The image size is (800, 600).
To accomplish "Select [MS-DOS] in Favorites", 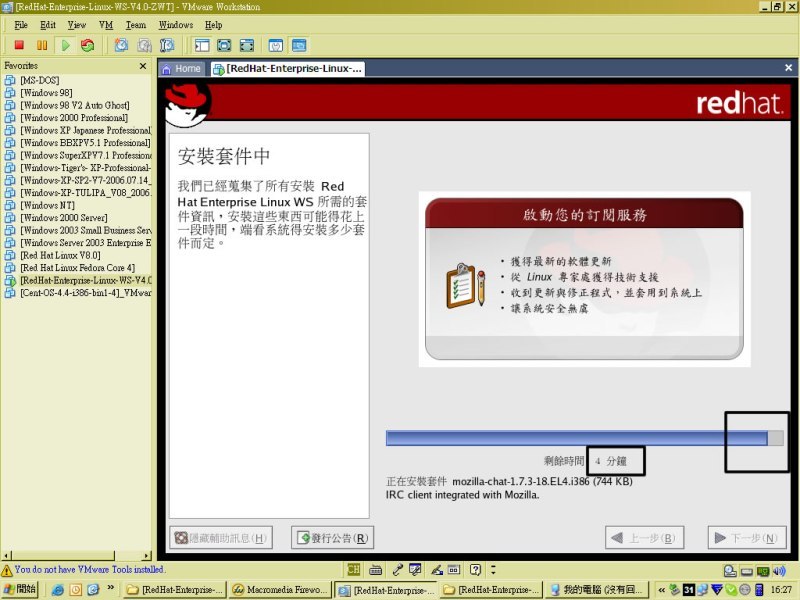I will [x=39, y=80].
